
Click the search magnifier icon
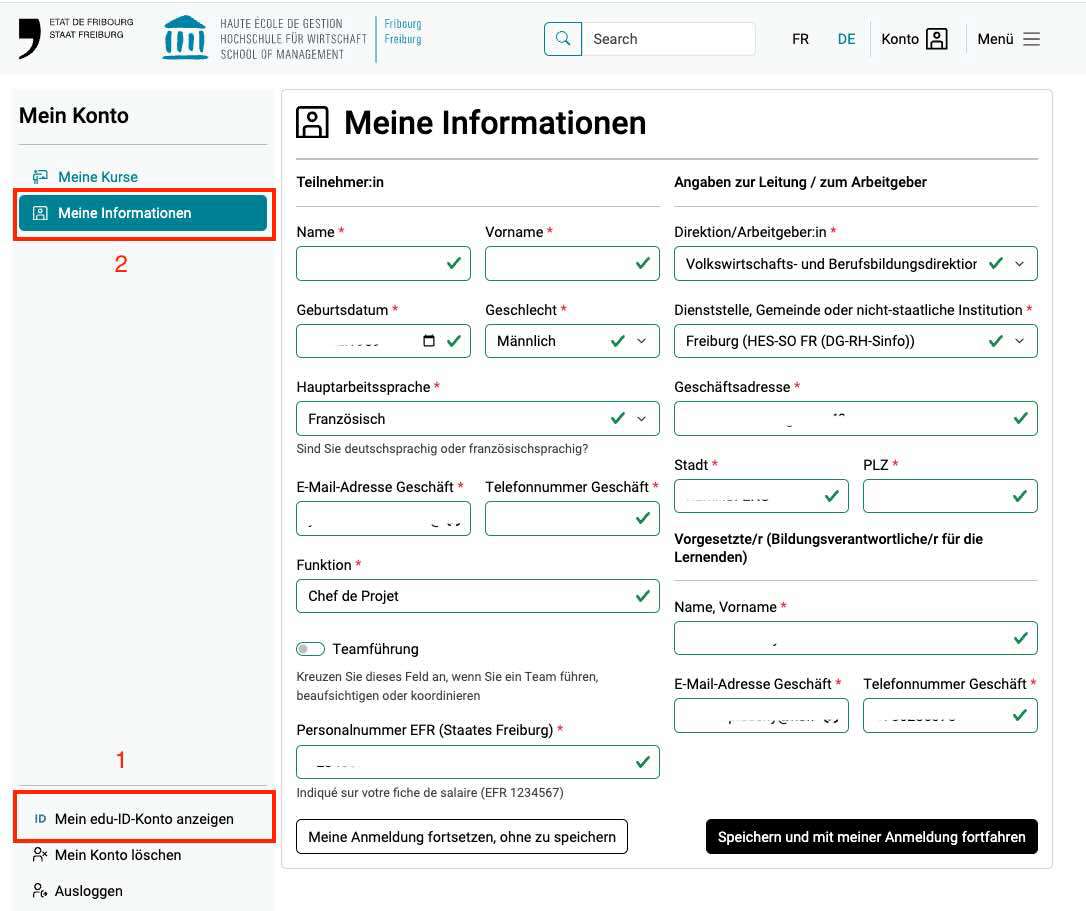[x=563, y=39]
